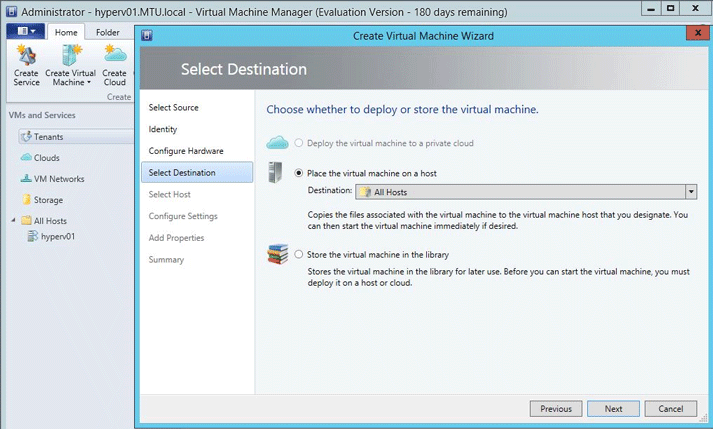Click the Next button

coord(613,408)
